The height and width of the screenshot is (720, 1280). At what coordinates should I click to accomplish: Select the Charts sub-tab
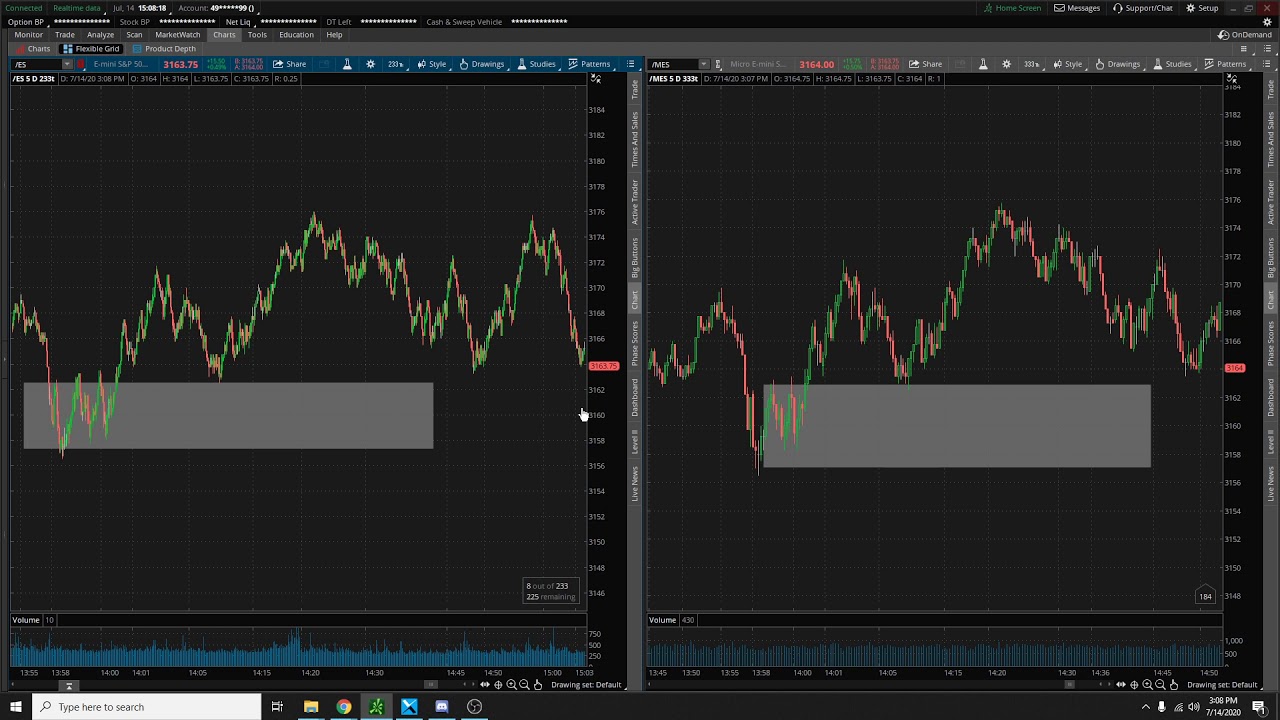point(33,49)
